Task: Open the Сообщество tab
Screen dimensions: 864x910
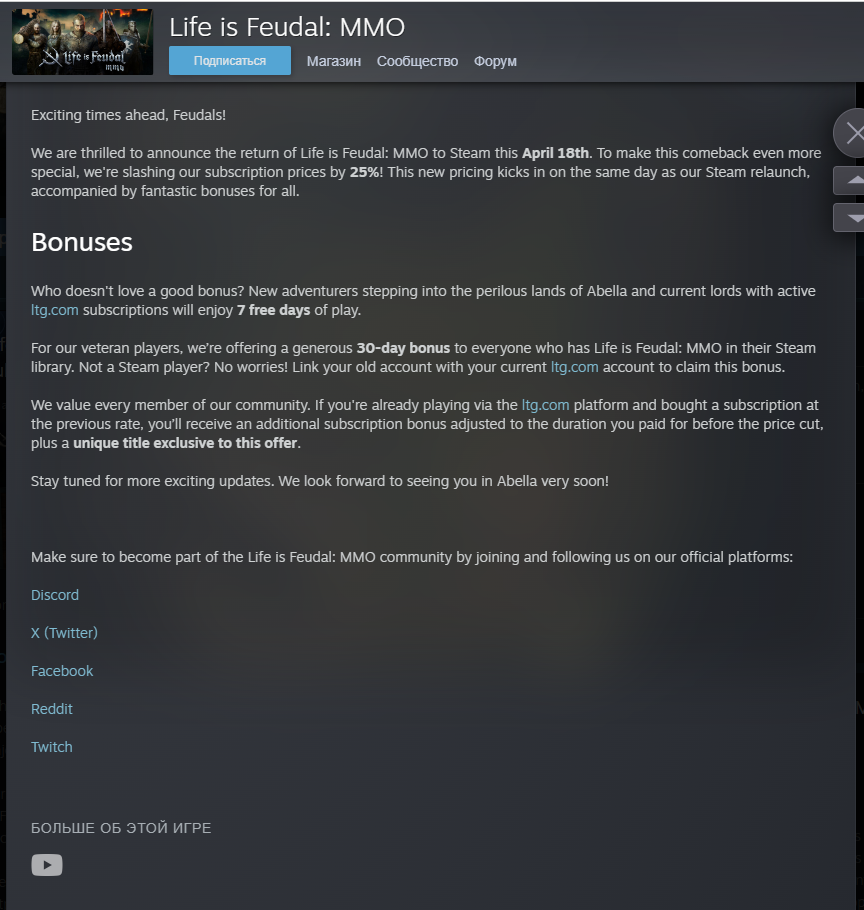Action: tap(417, 61)
